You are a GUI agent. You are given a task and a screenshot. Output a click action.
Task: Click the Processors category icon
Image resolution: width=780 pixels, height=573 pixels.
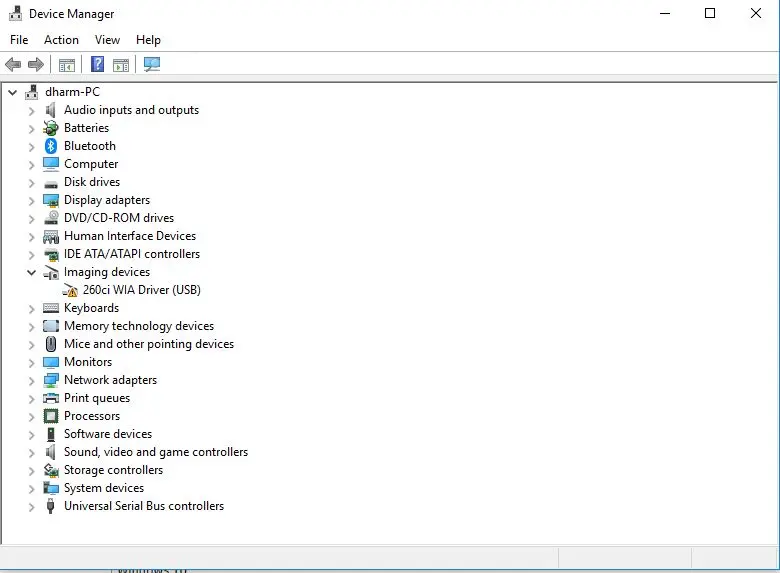51,416
